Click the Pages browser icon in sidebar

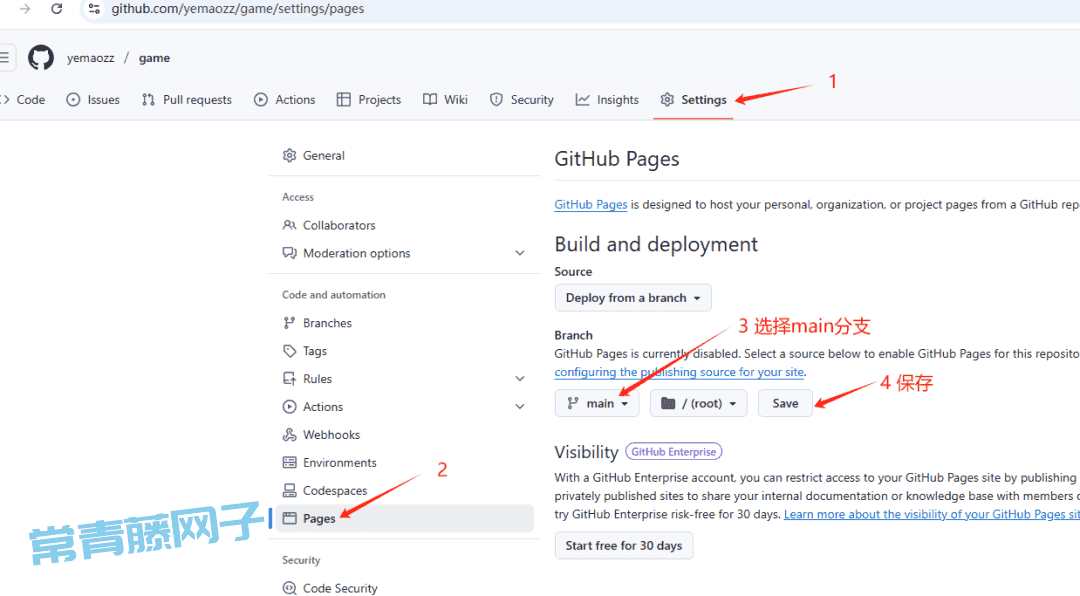tap(289, 519)
